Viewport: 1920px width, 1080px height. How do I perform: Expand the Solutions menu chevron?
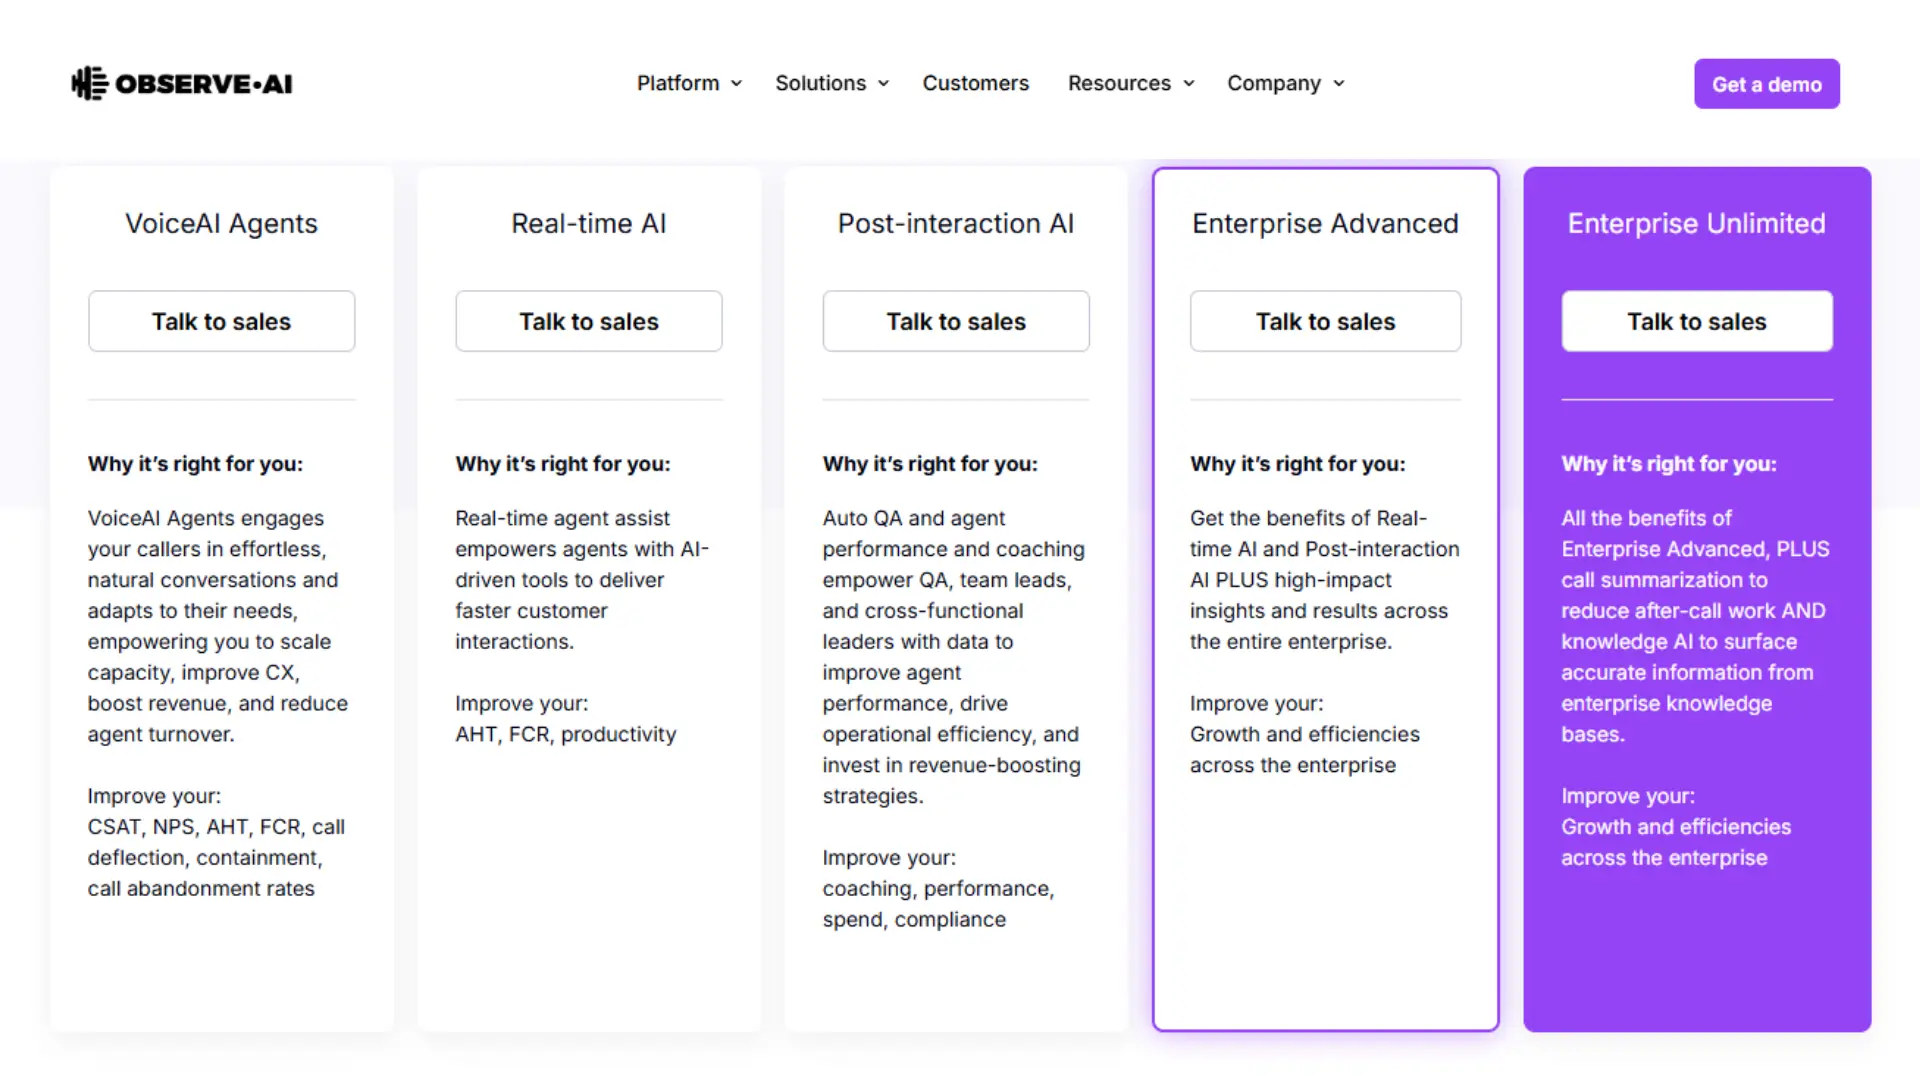[x=884, y=84]
